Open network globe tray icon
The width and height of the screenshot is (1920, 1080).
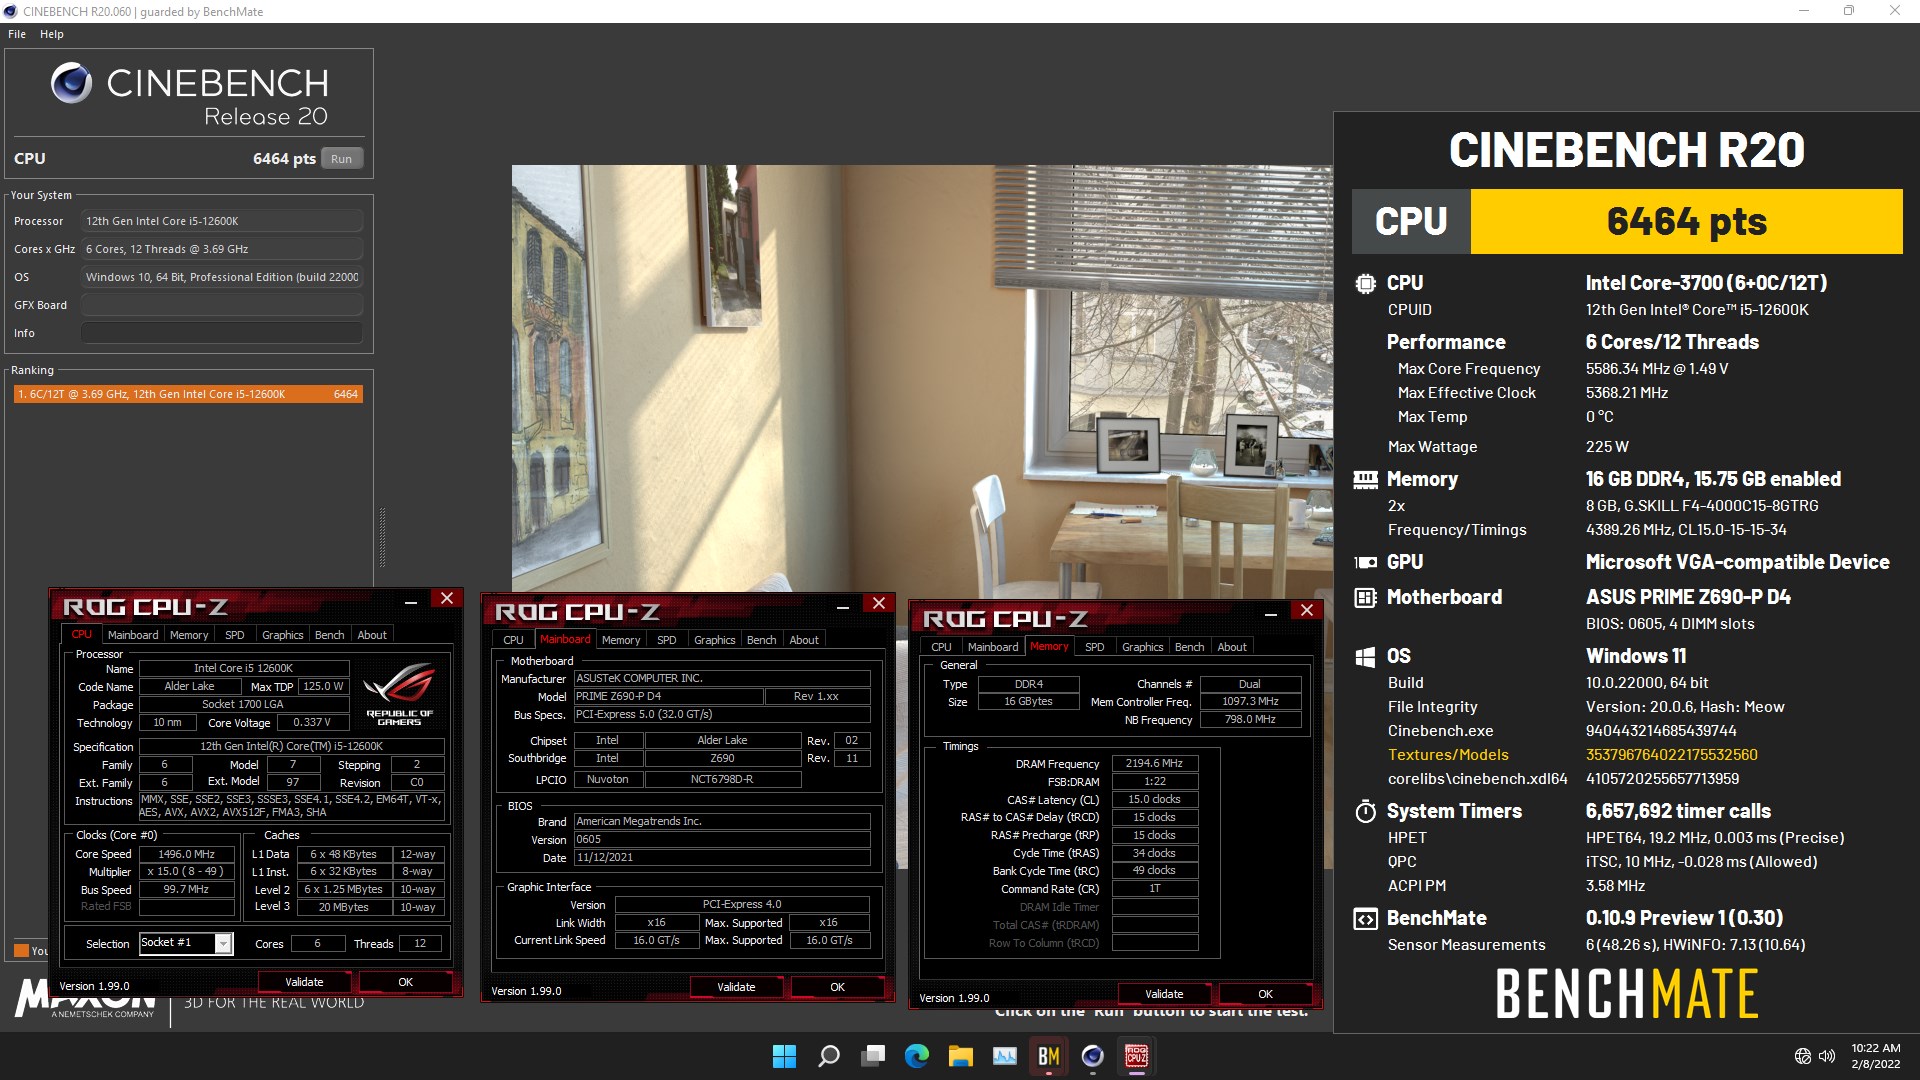pos(1802,1056)
